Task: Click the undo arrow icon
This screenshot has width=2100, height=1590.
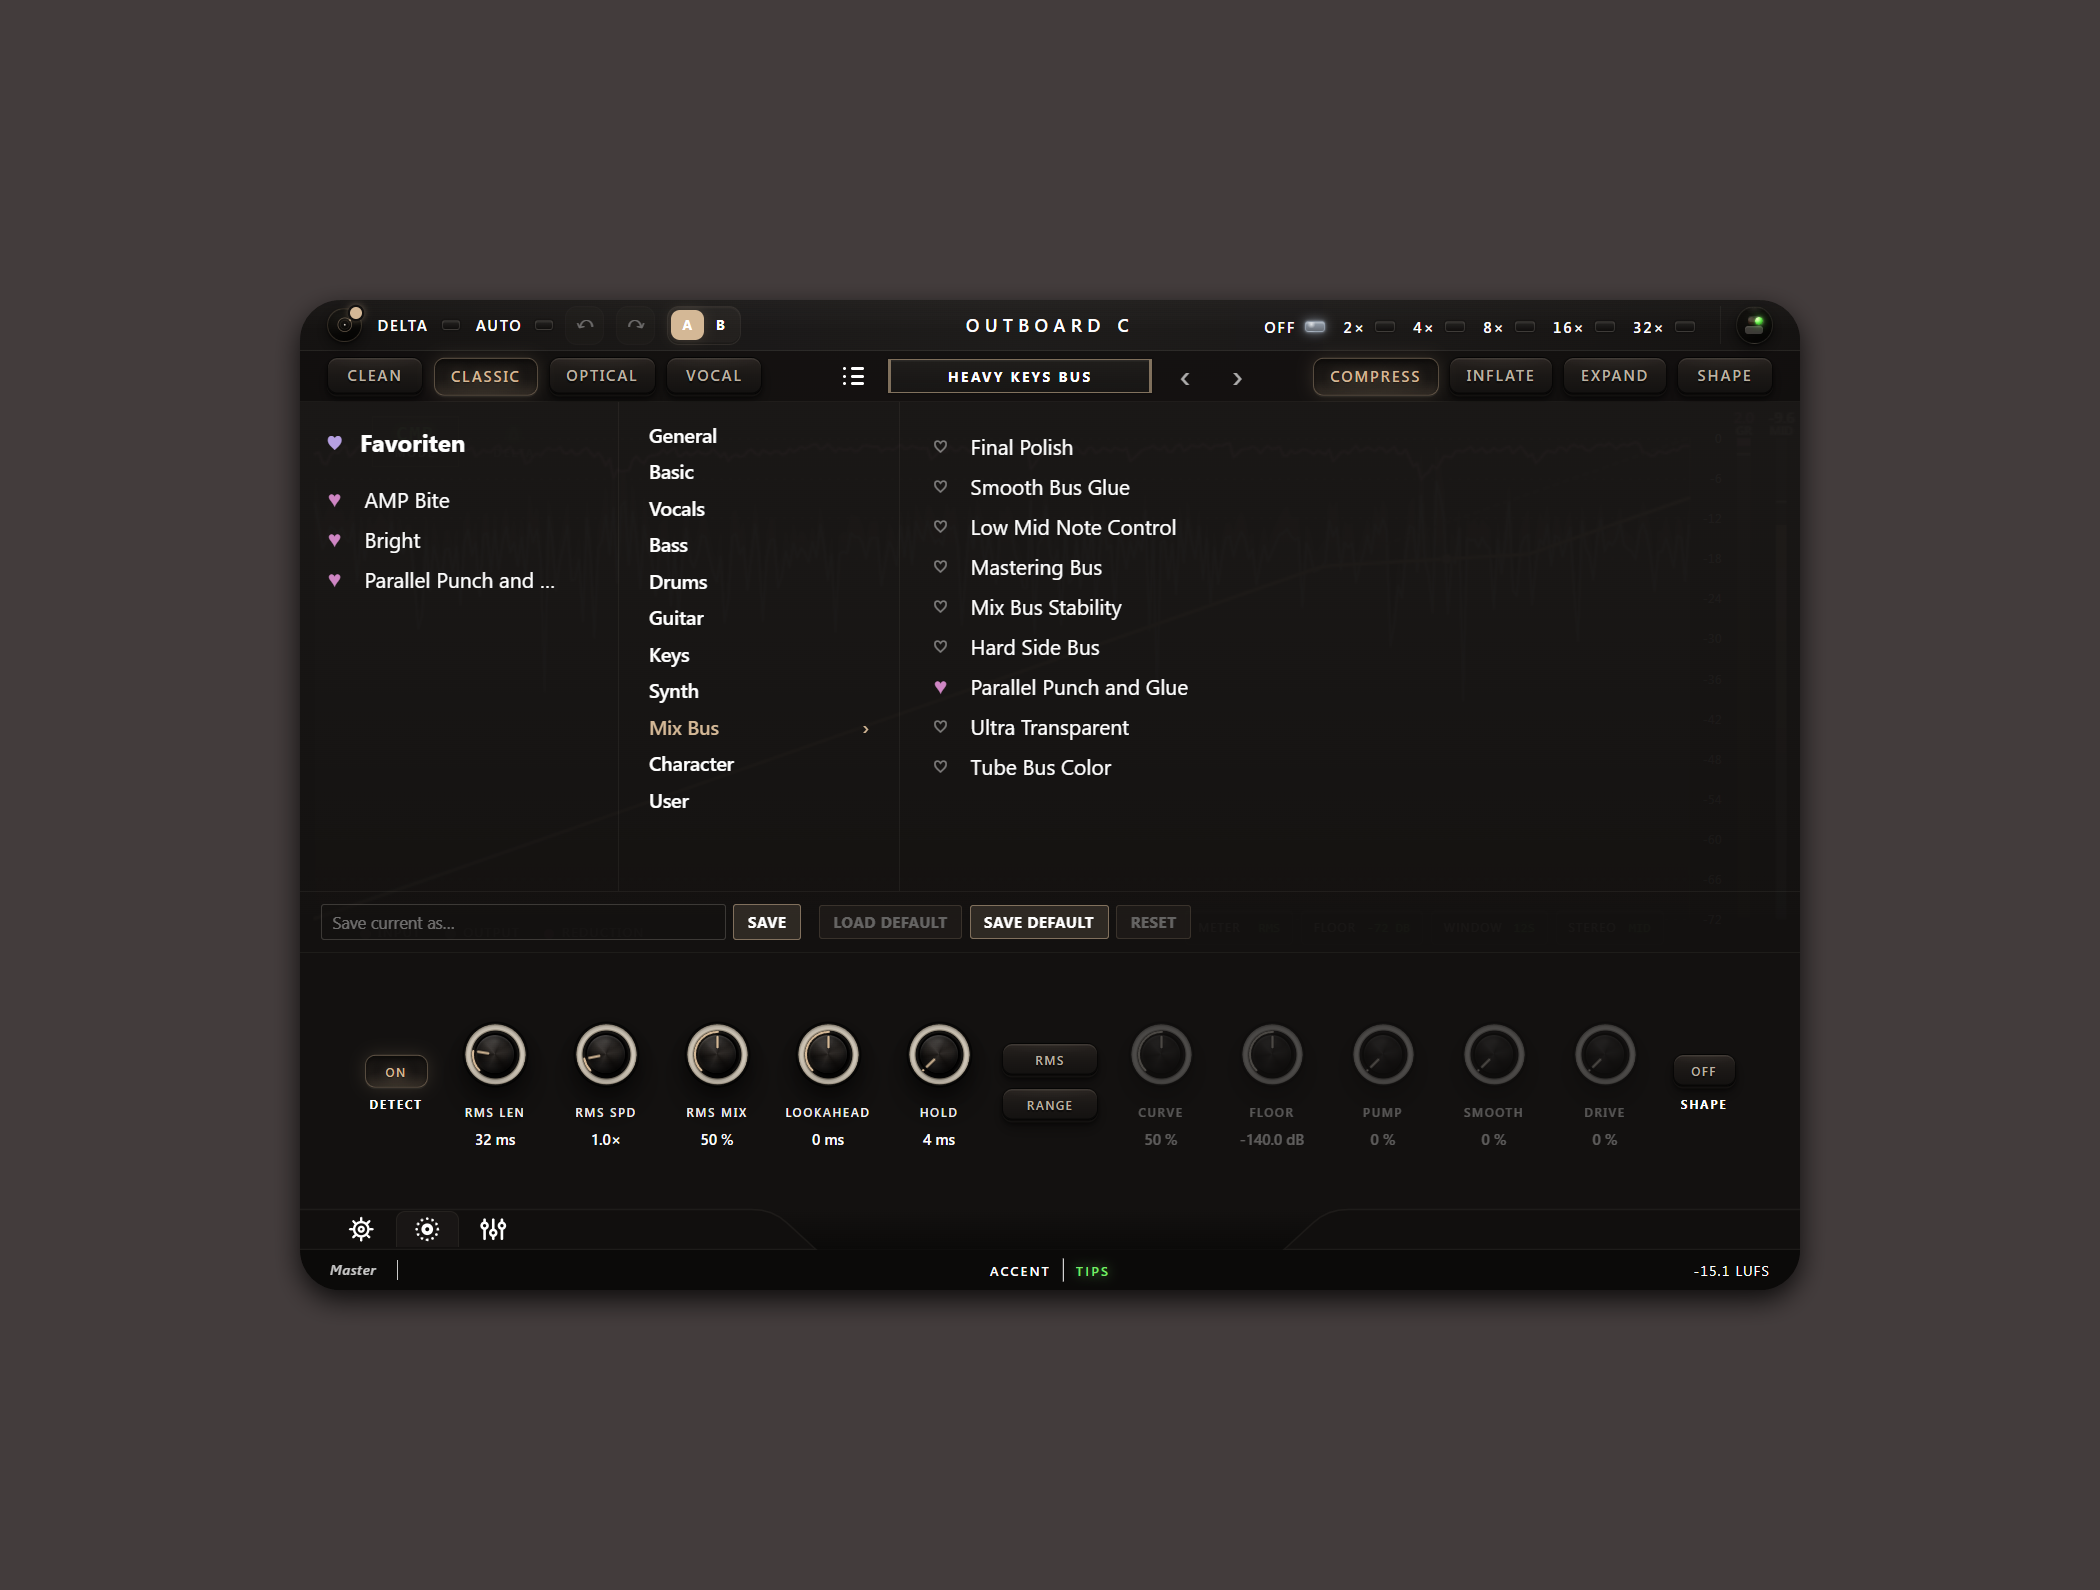Action: coord(585,325)
